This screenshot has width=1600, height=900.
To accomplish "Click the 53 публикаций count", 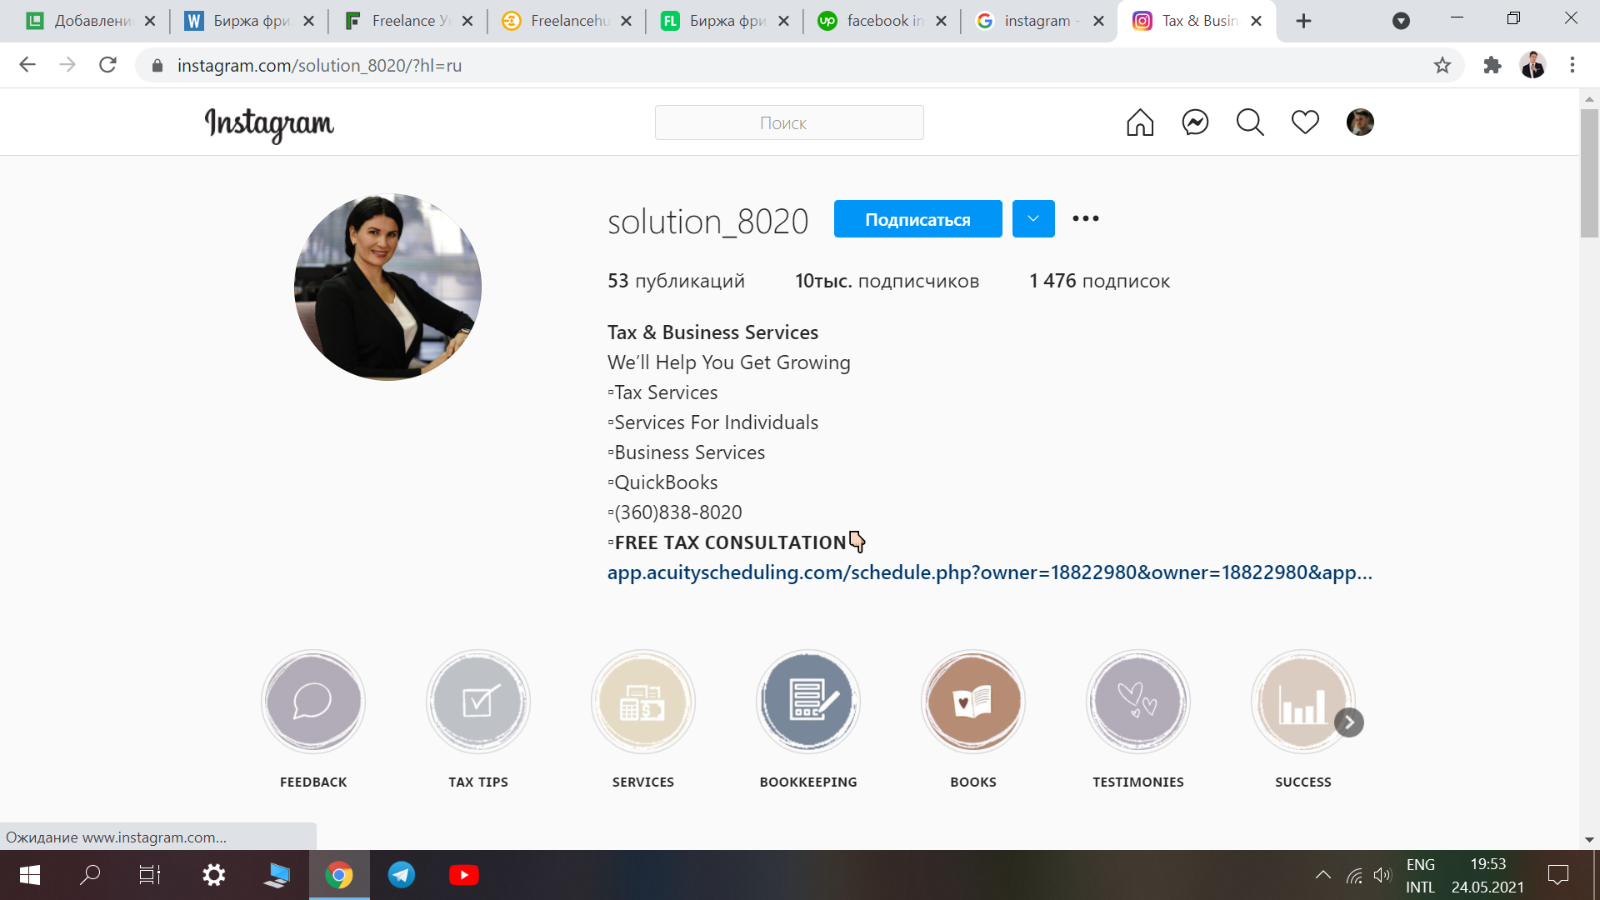I will (x=676, y=281).
